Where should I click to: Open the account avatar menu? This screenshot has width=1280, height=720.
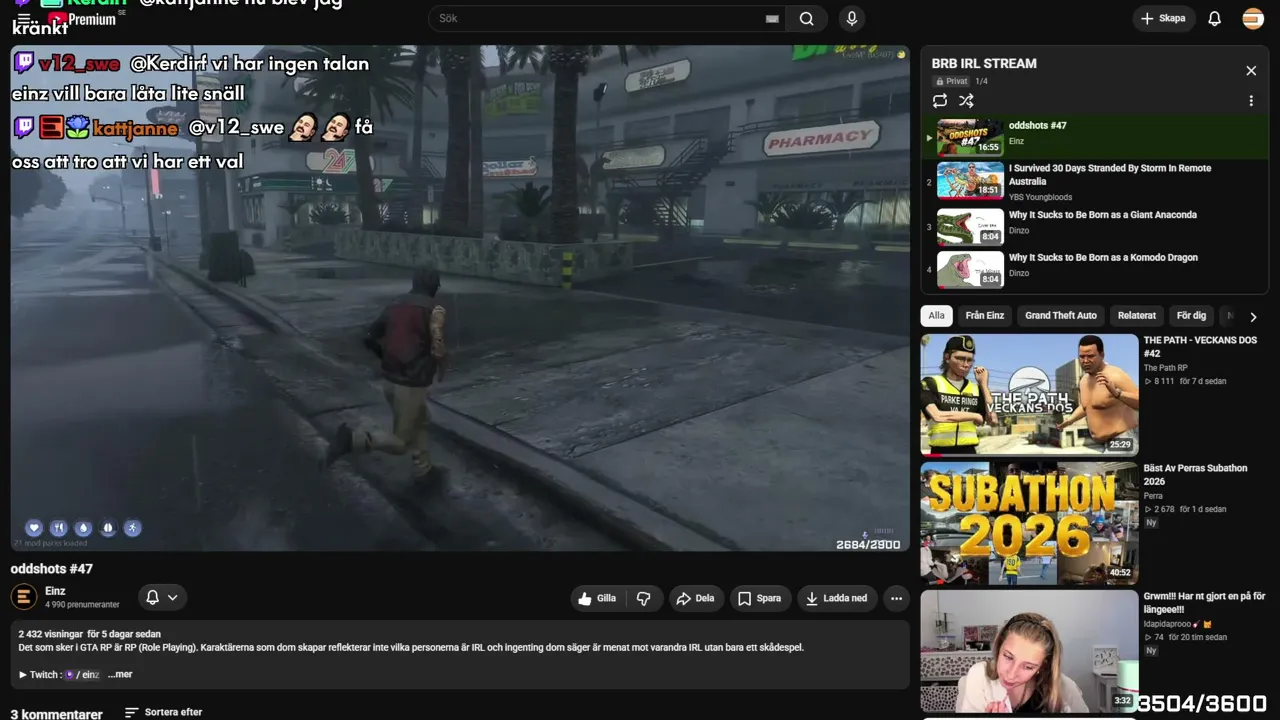tap(1253, 18)
